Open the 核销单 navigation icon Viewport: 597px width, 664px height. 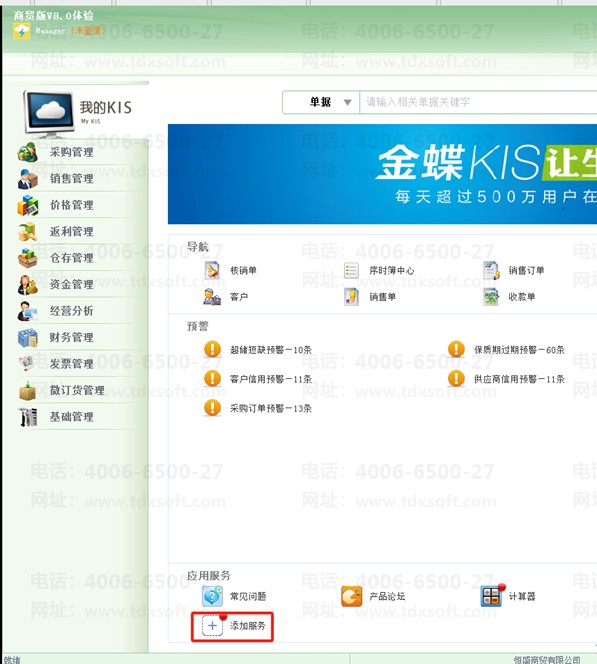[x=212, y=271]
